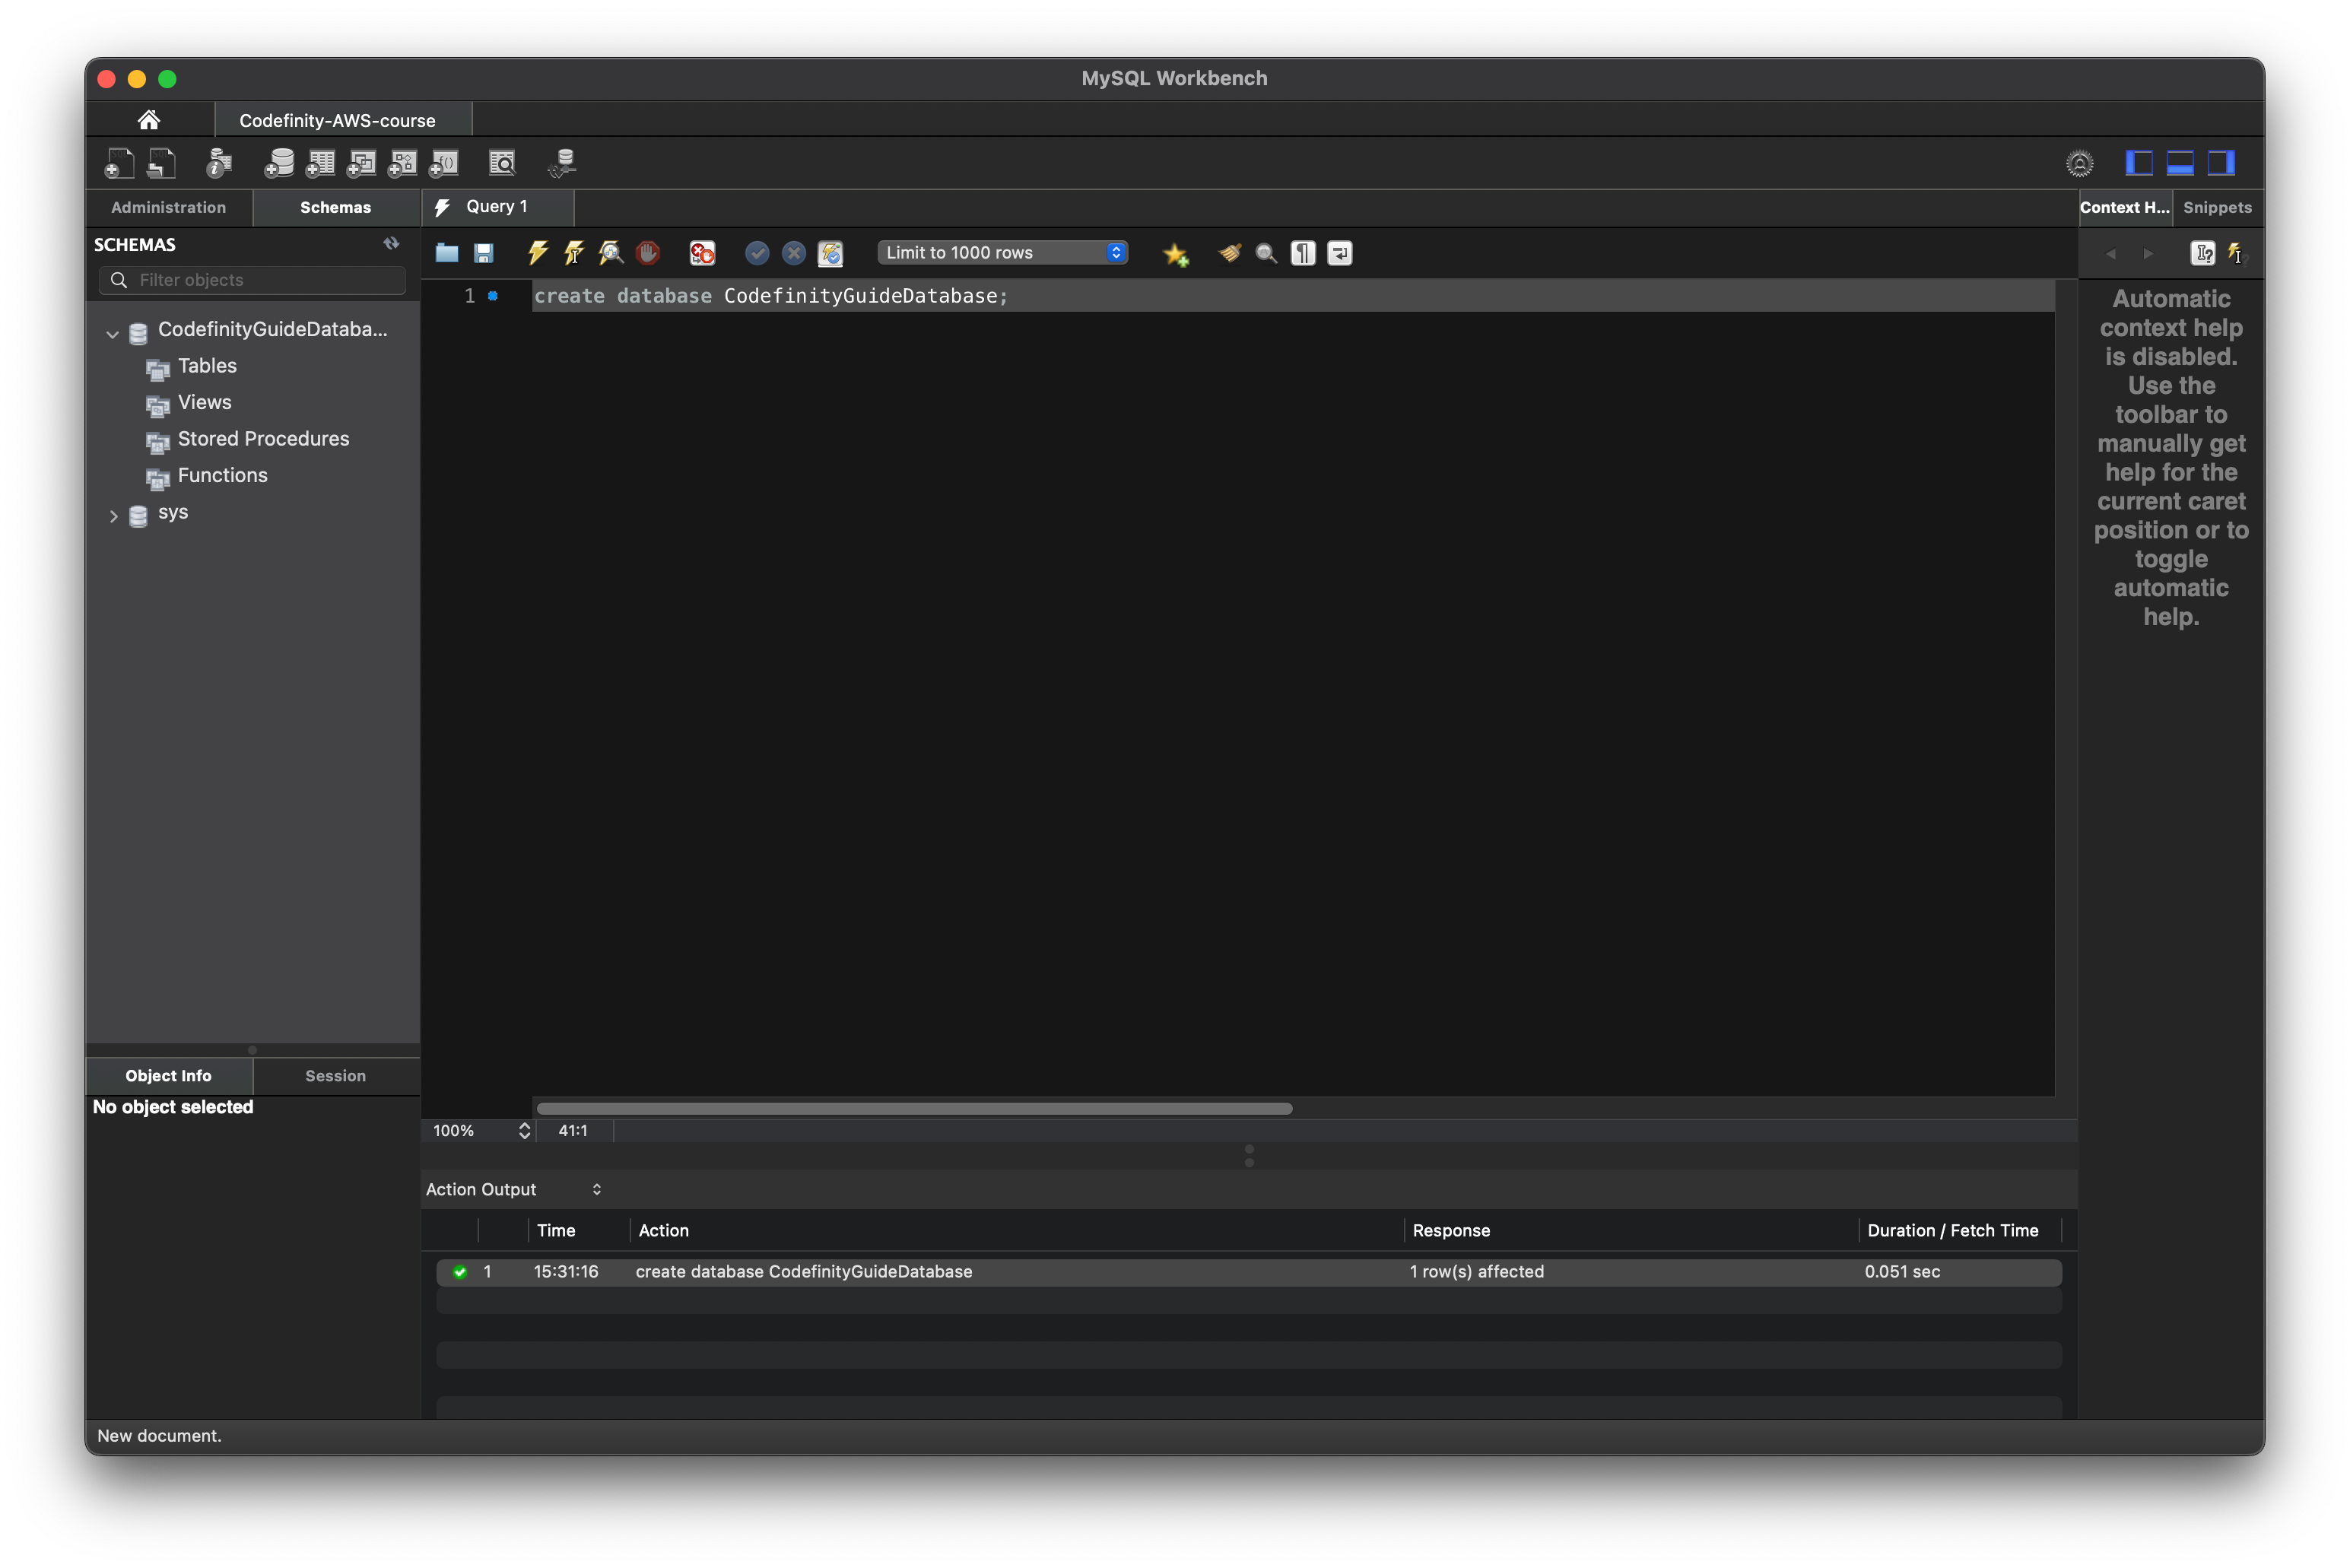Toggle autocommit mode

point(831,253)
